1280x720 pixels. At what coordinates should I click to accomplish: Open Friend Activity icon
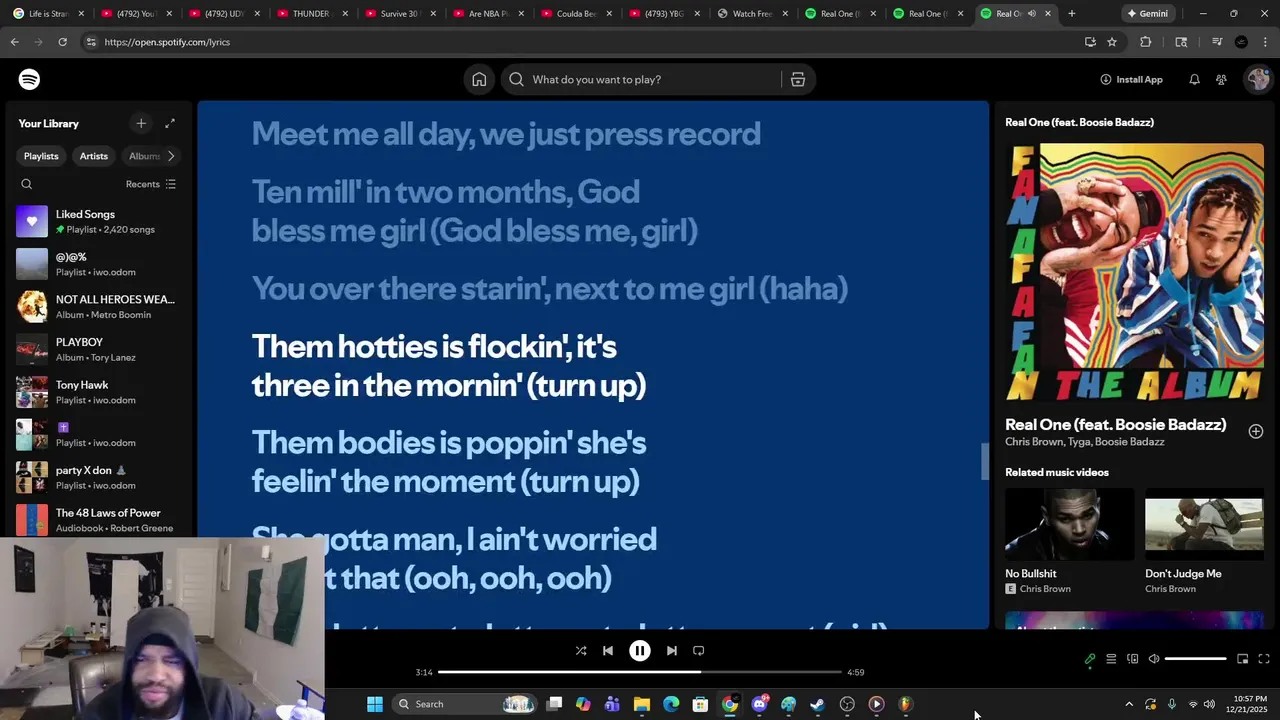(1221, 79)
